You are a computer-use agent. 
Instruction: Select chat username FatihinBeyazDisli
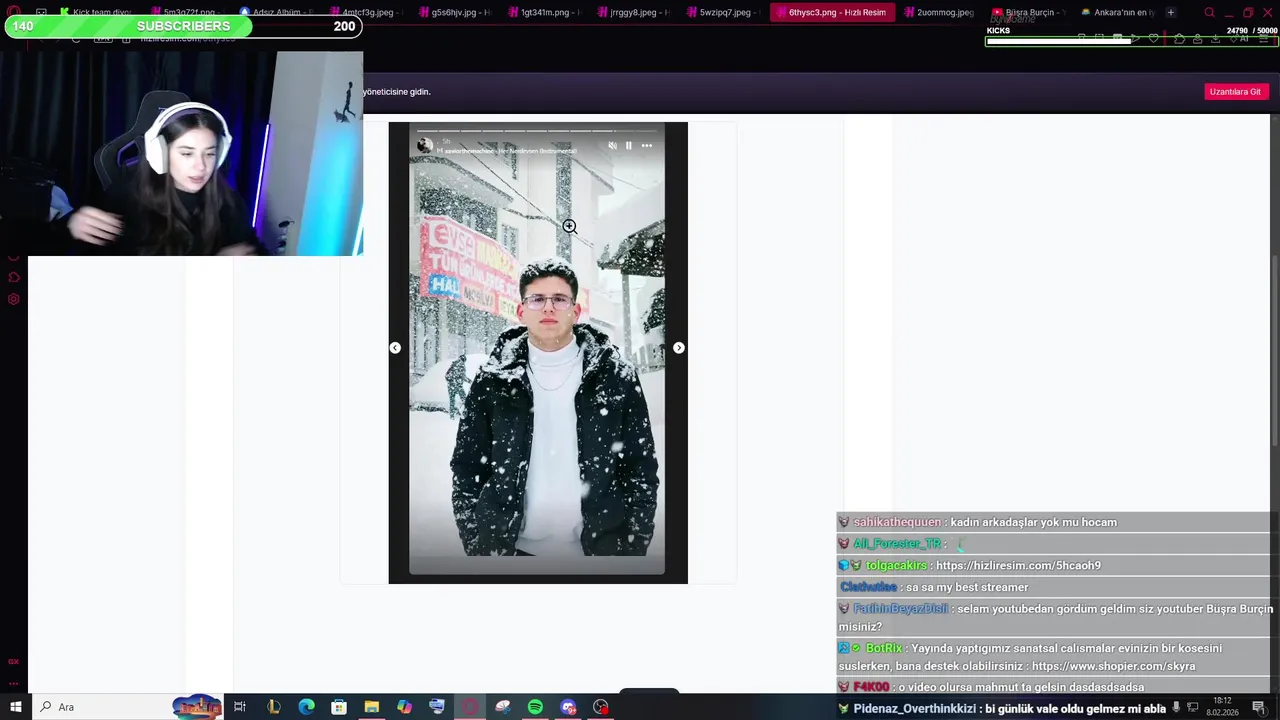[900, 608]
